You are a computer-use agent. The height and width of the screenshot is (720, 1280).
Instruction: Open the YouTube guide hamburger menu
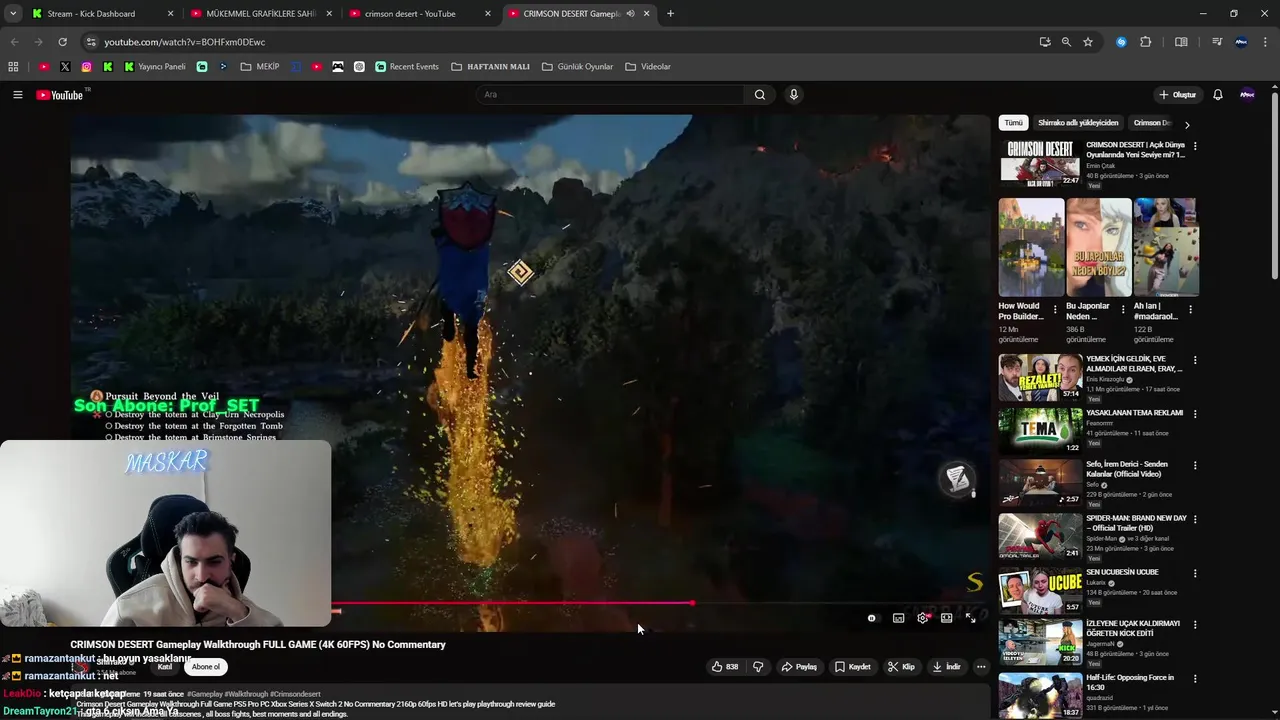point(17,95)
